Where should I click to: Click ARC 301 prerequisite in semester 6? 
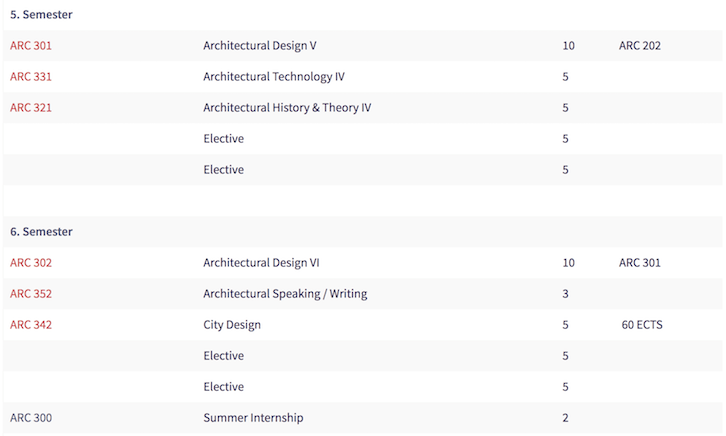click(x=640, y=263)
